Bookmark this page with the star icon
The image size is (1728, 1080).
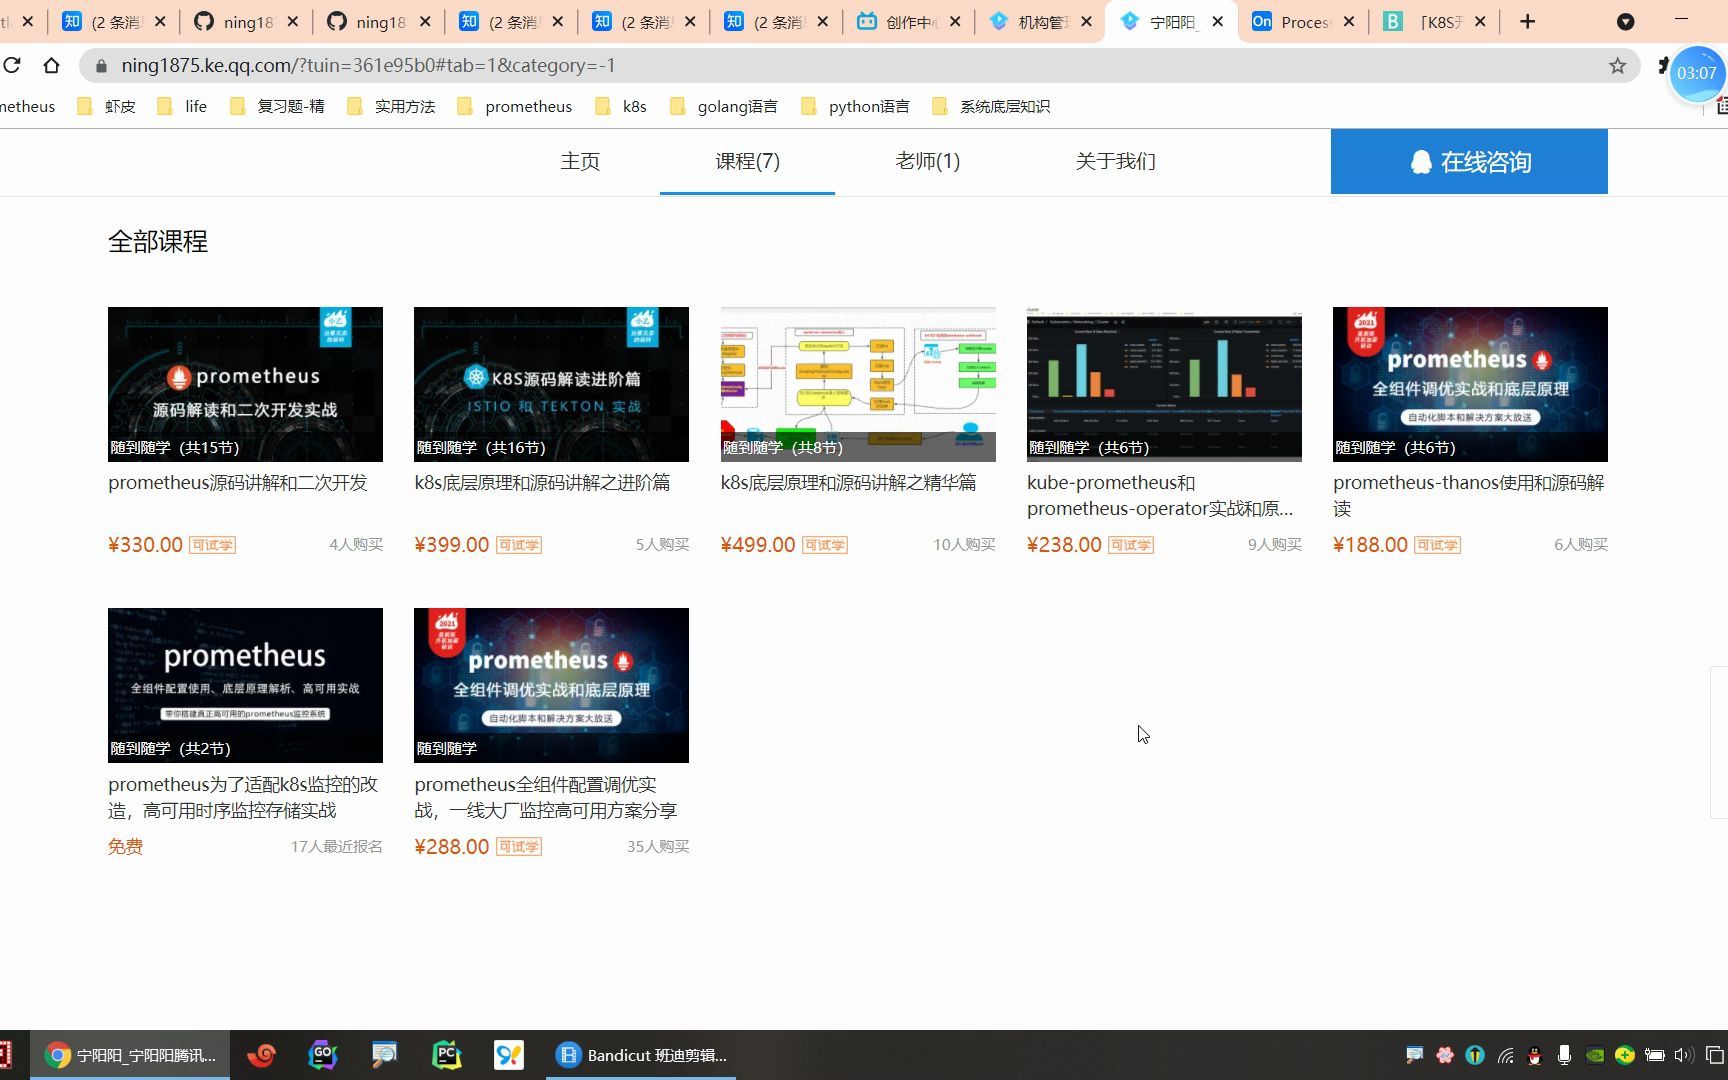point(1617,66)
